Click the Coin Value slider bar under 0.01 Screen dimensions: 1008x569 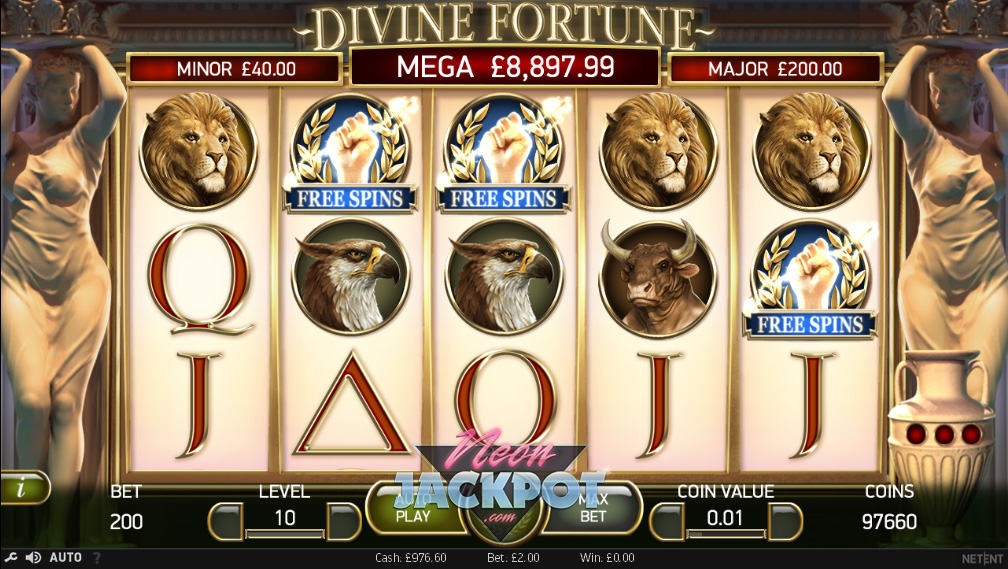coord(726,534)
